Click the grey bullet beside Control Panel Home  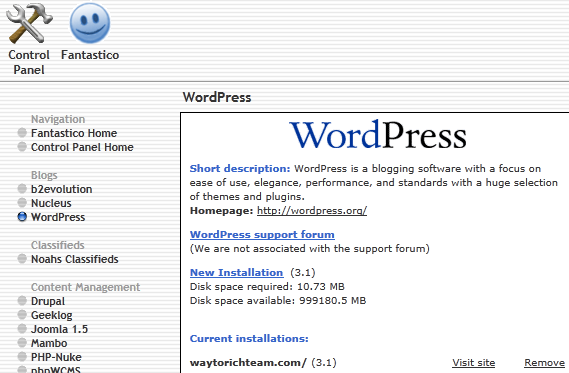(x=22, y=147)
